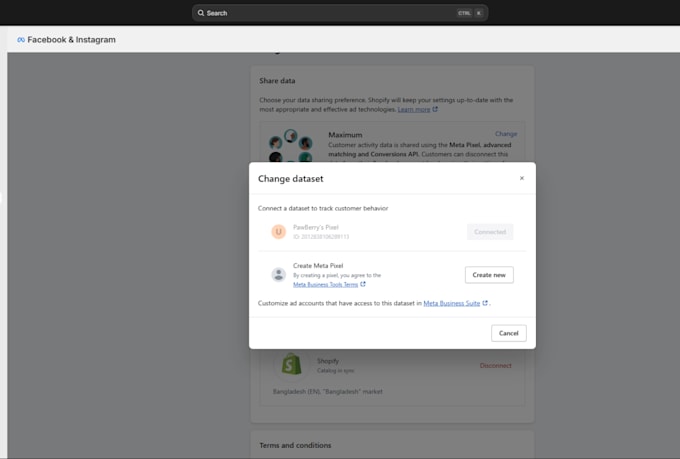This screenshot has width=680, height=459.
Task: Click the Terms and conditions heading
Action: (295, 445)
